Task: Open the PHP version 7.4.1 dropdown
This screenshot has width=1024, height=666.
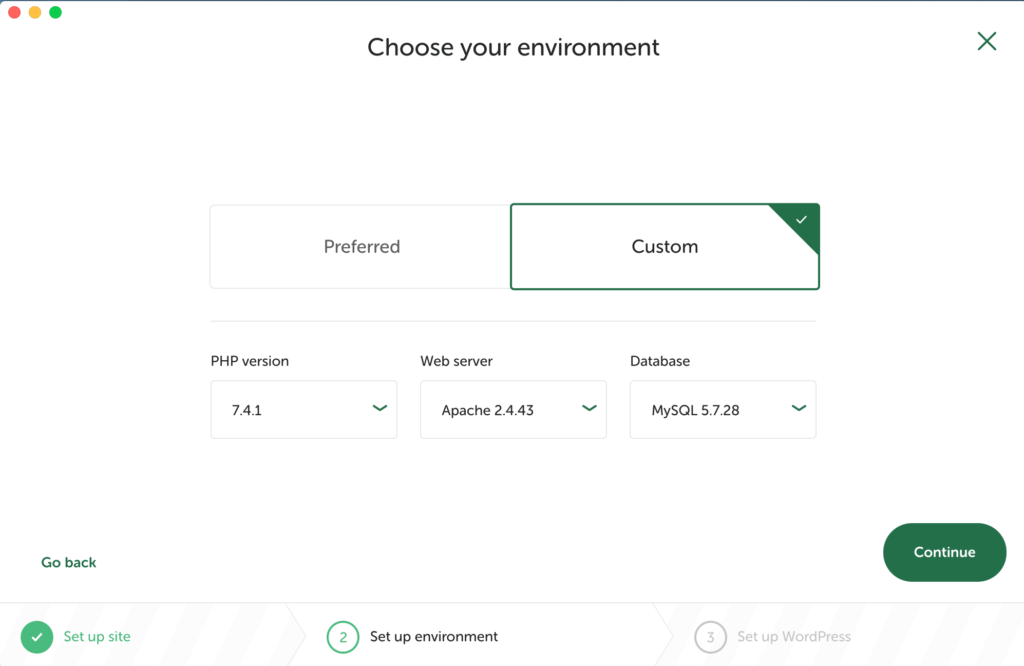Action: coord(304,409)
